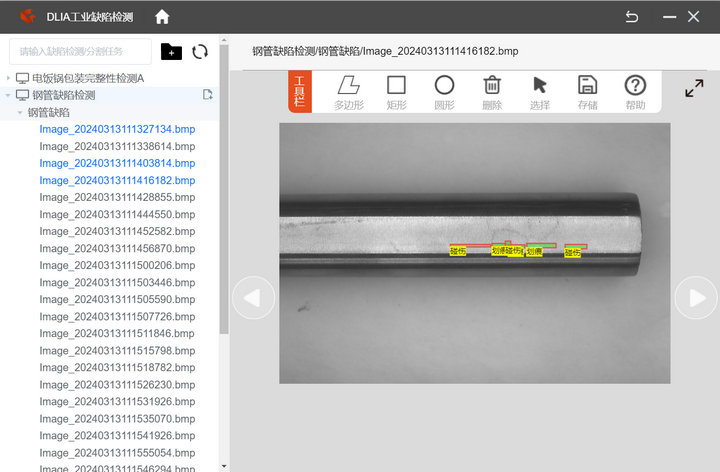The image size is (720, 472).
Task: Open Image_20240313111444550.bmp
Action: (117, 214)
